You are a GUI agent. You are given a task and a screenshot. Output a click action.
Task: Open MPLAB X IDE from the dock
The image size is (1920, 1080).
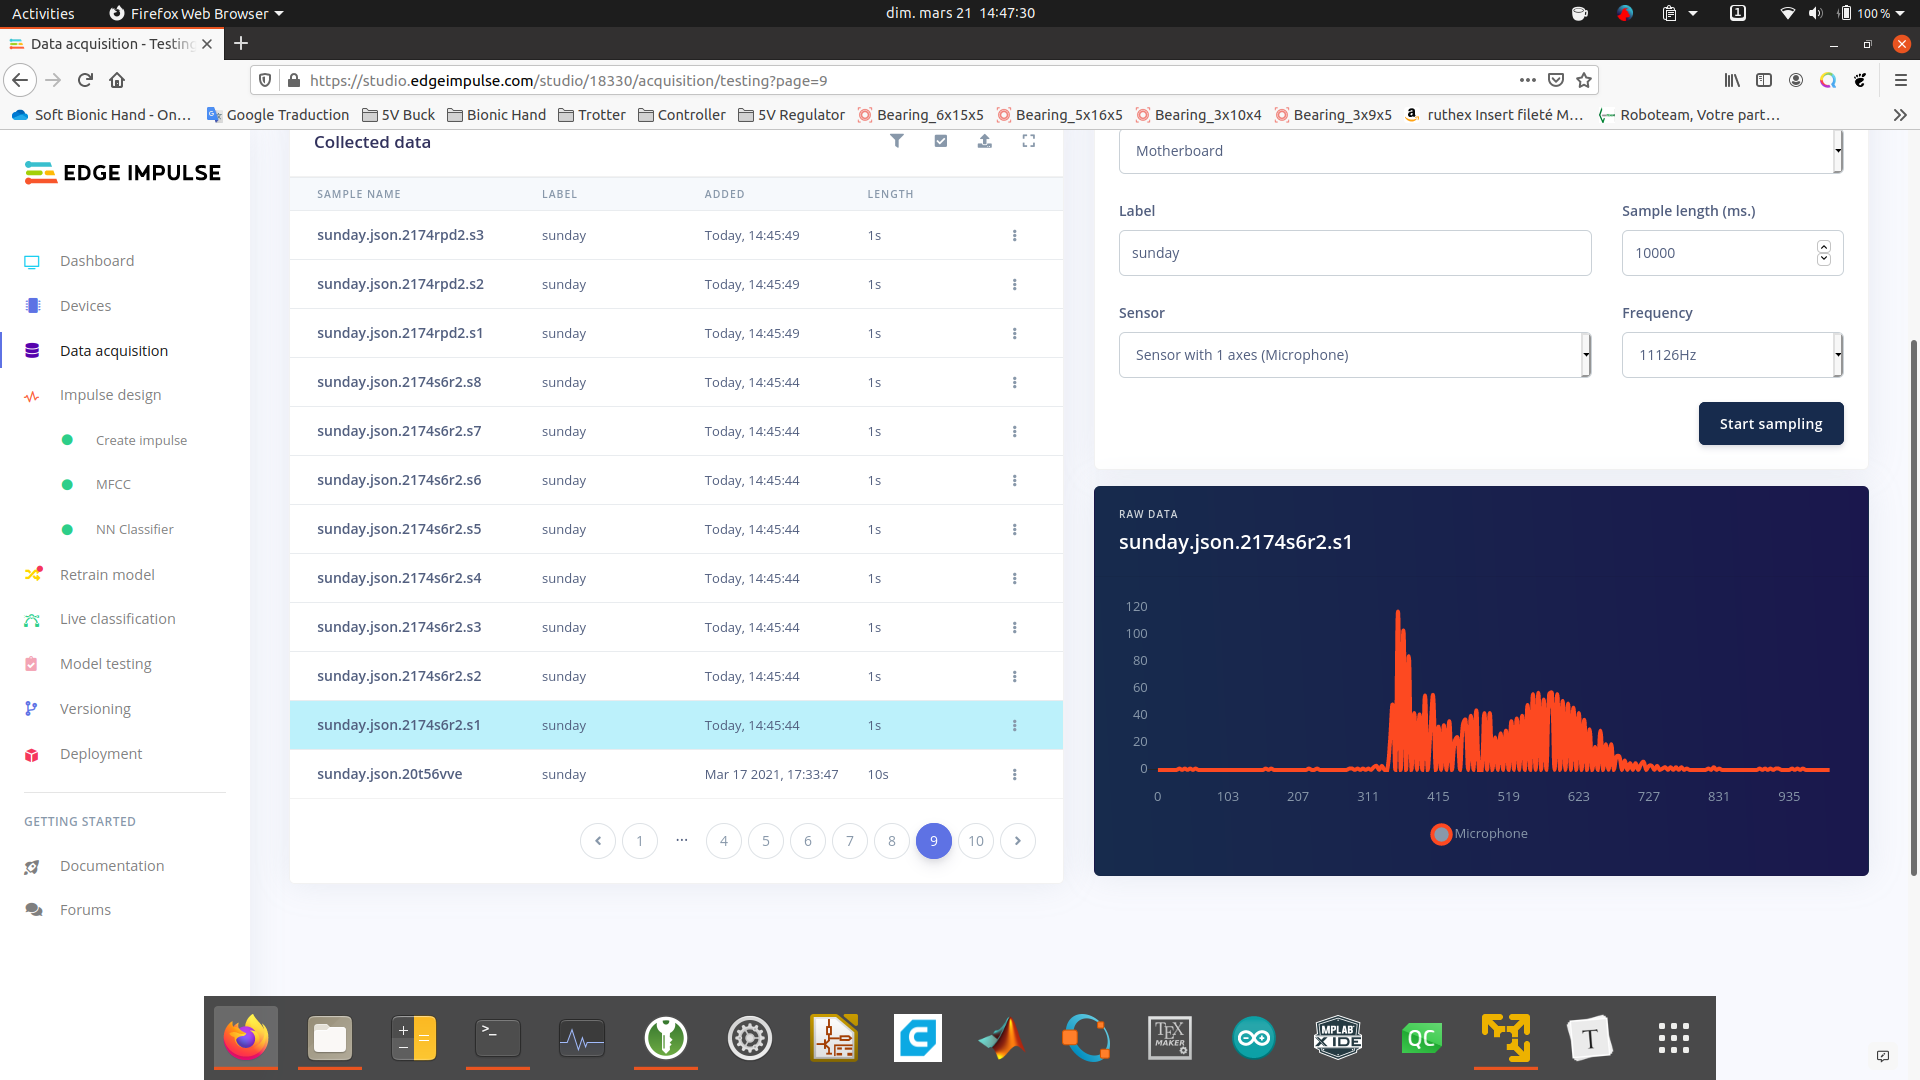(1338, 1038)
